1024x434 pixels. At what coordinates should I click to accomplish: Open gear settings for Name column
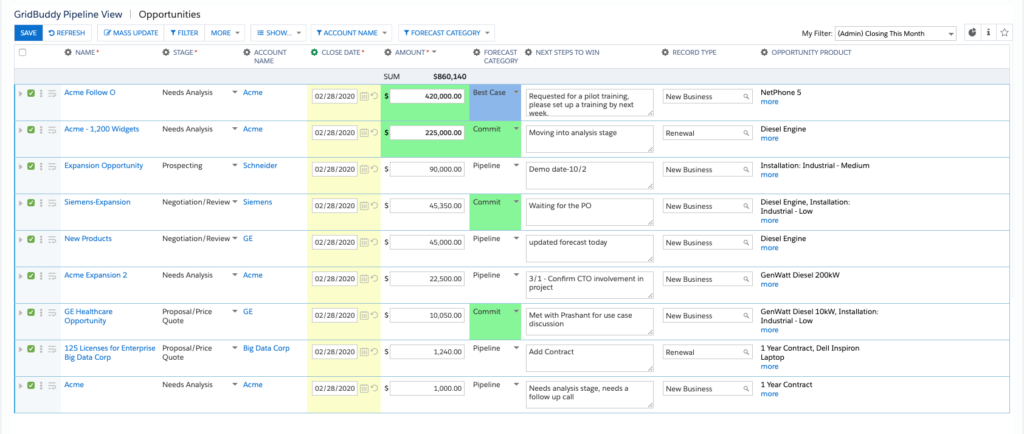click(67, 53)
